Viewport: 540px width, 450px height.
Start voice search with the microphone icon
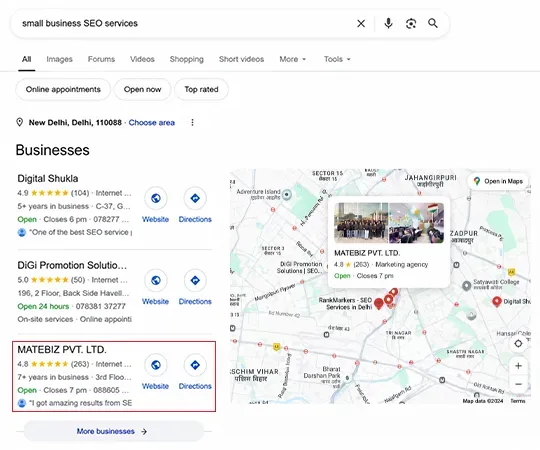pyautogui.click(x=388, y=23)
